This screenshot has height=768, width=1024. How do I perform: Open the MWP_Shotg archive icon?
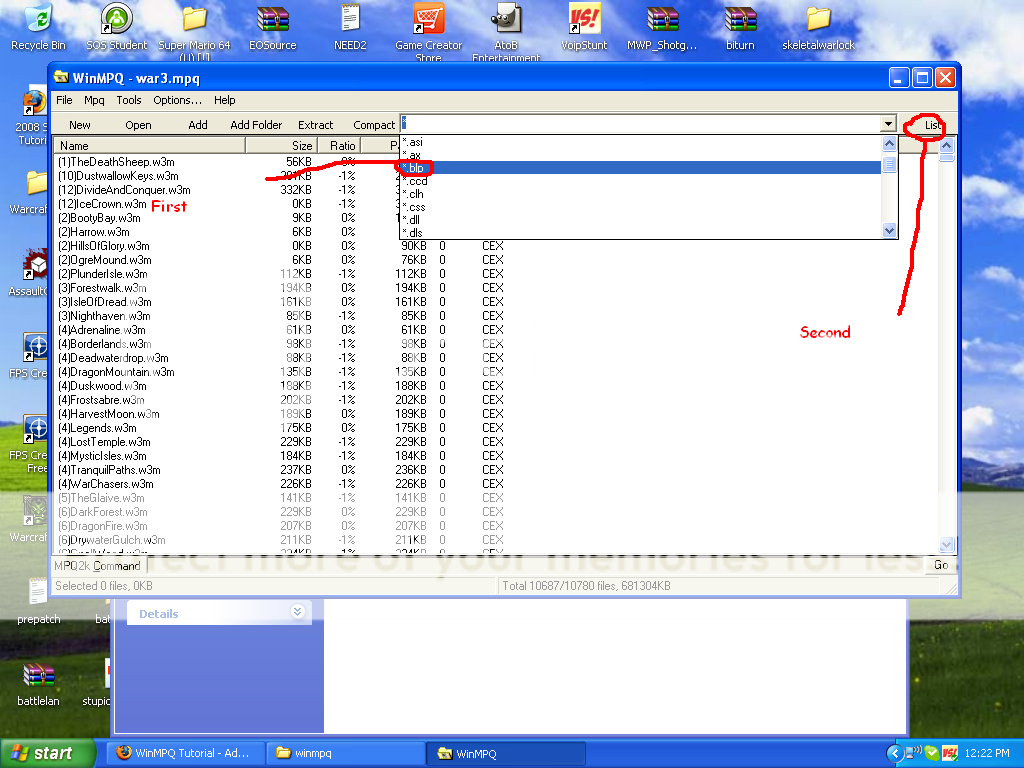(662, 20)
